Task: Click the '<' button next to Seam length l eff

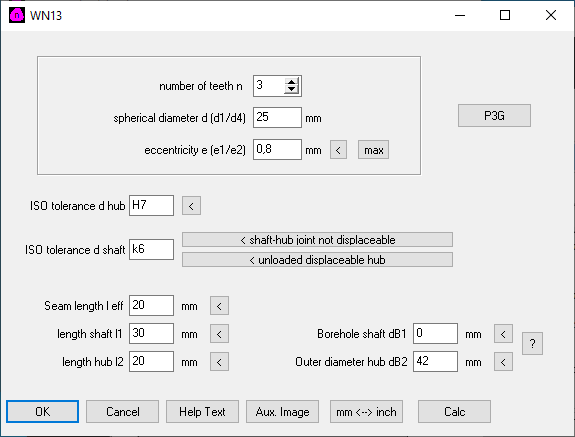Action: pyautogui.click(x=219, y=306)
